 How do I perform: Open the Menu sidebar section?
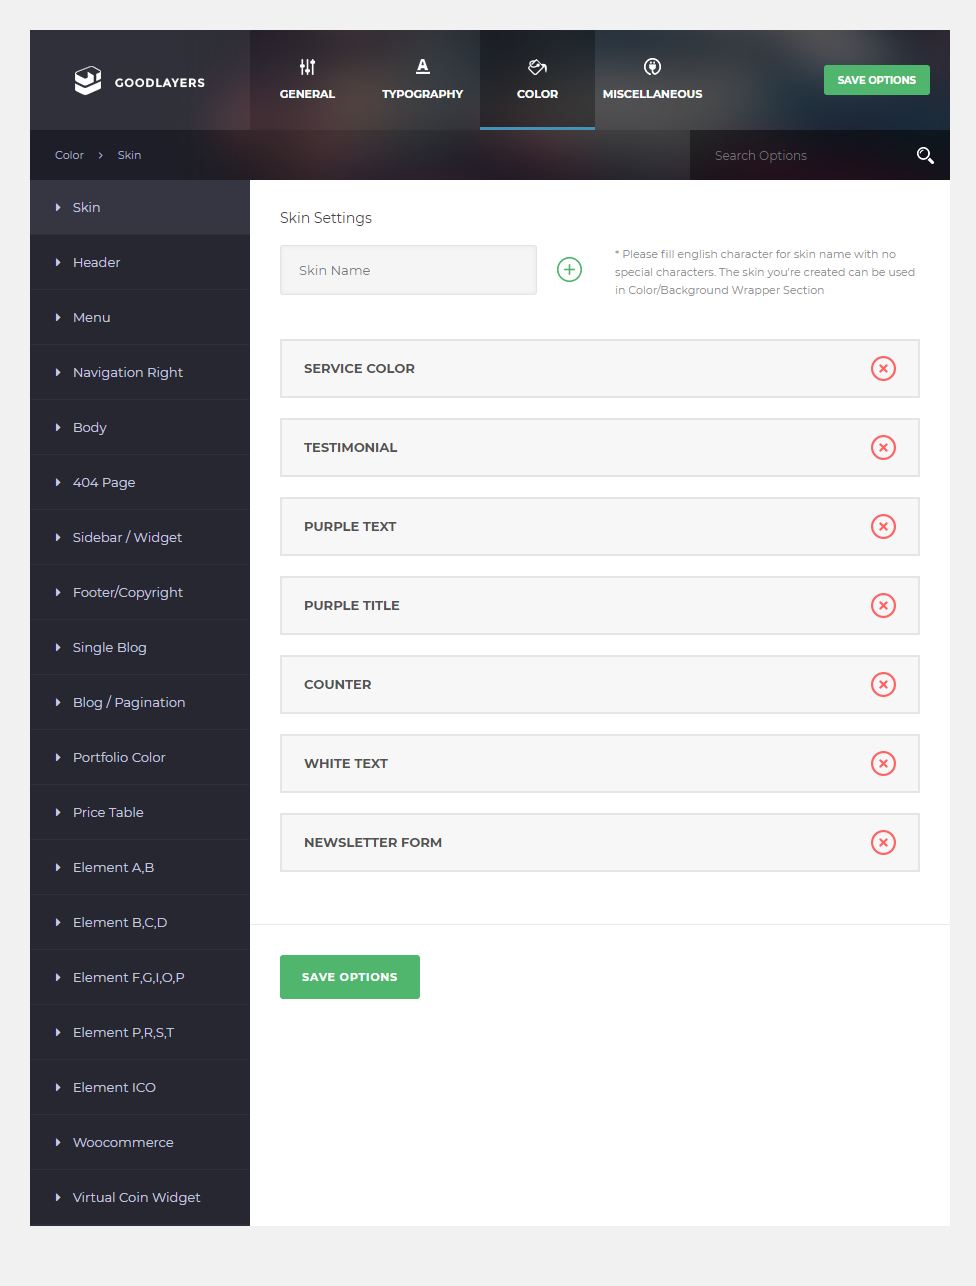click(140, 317)
